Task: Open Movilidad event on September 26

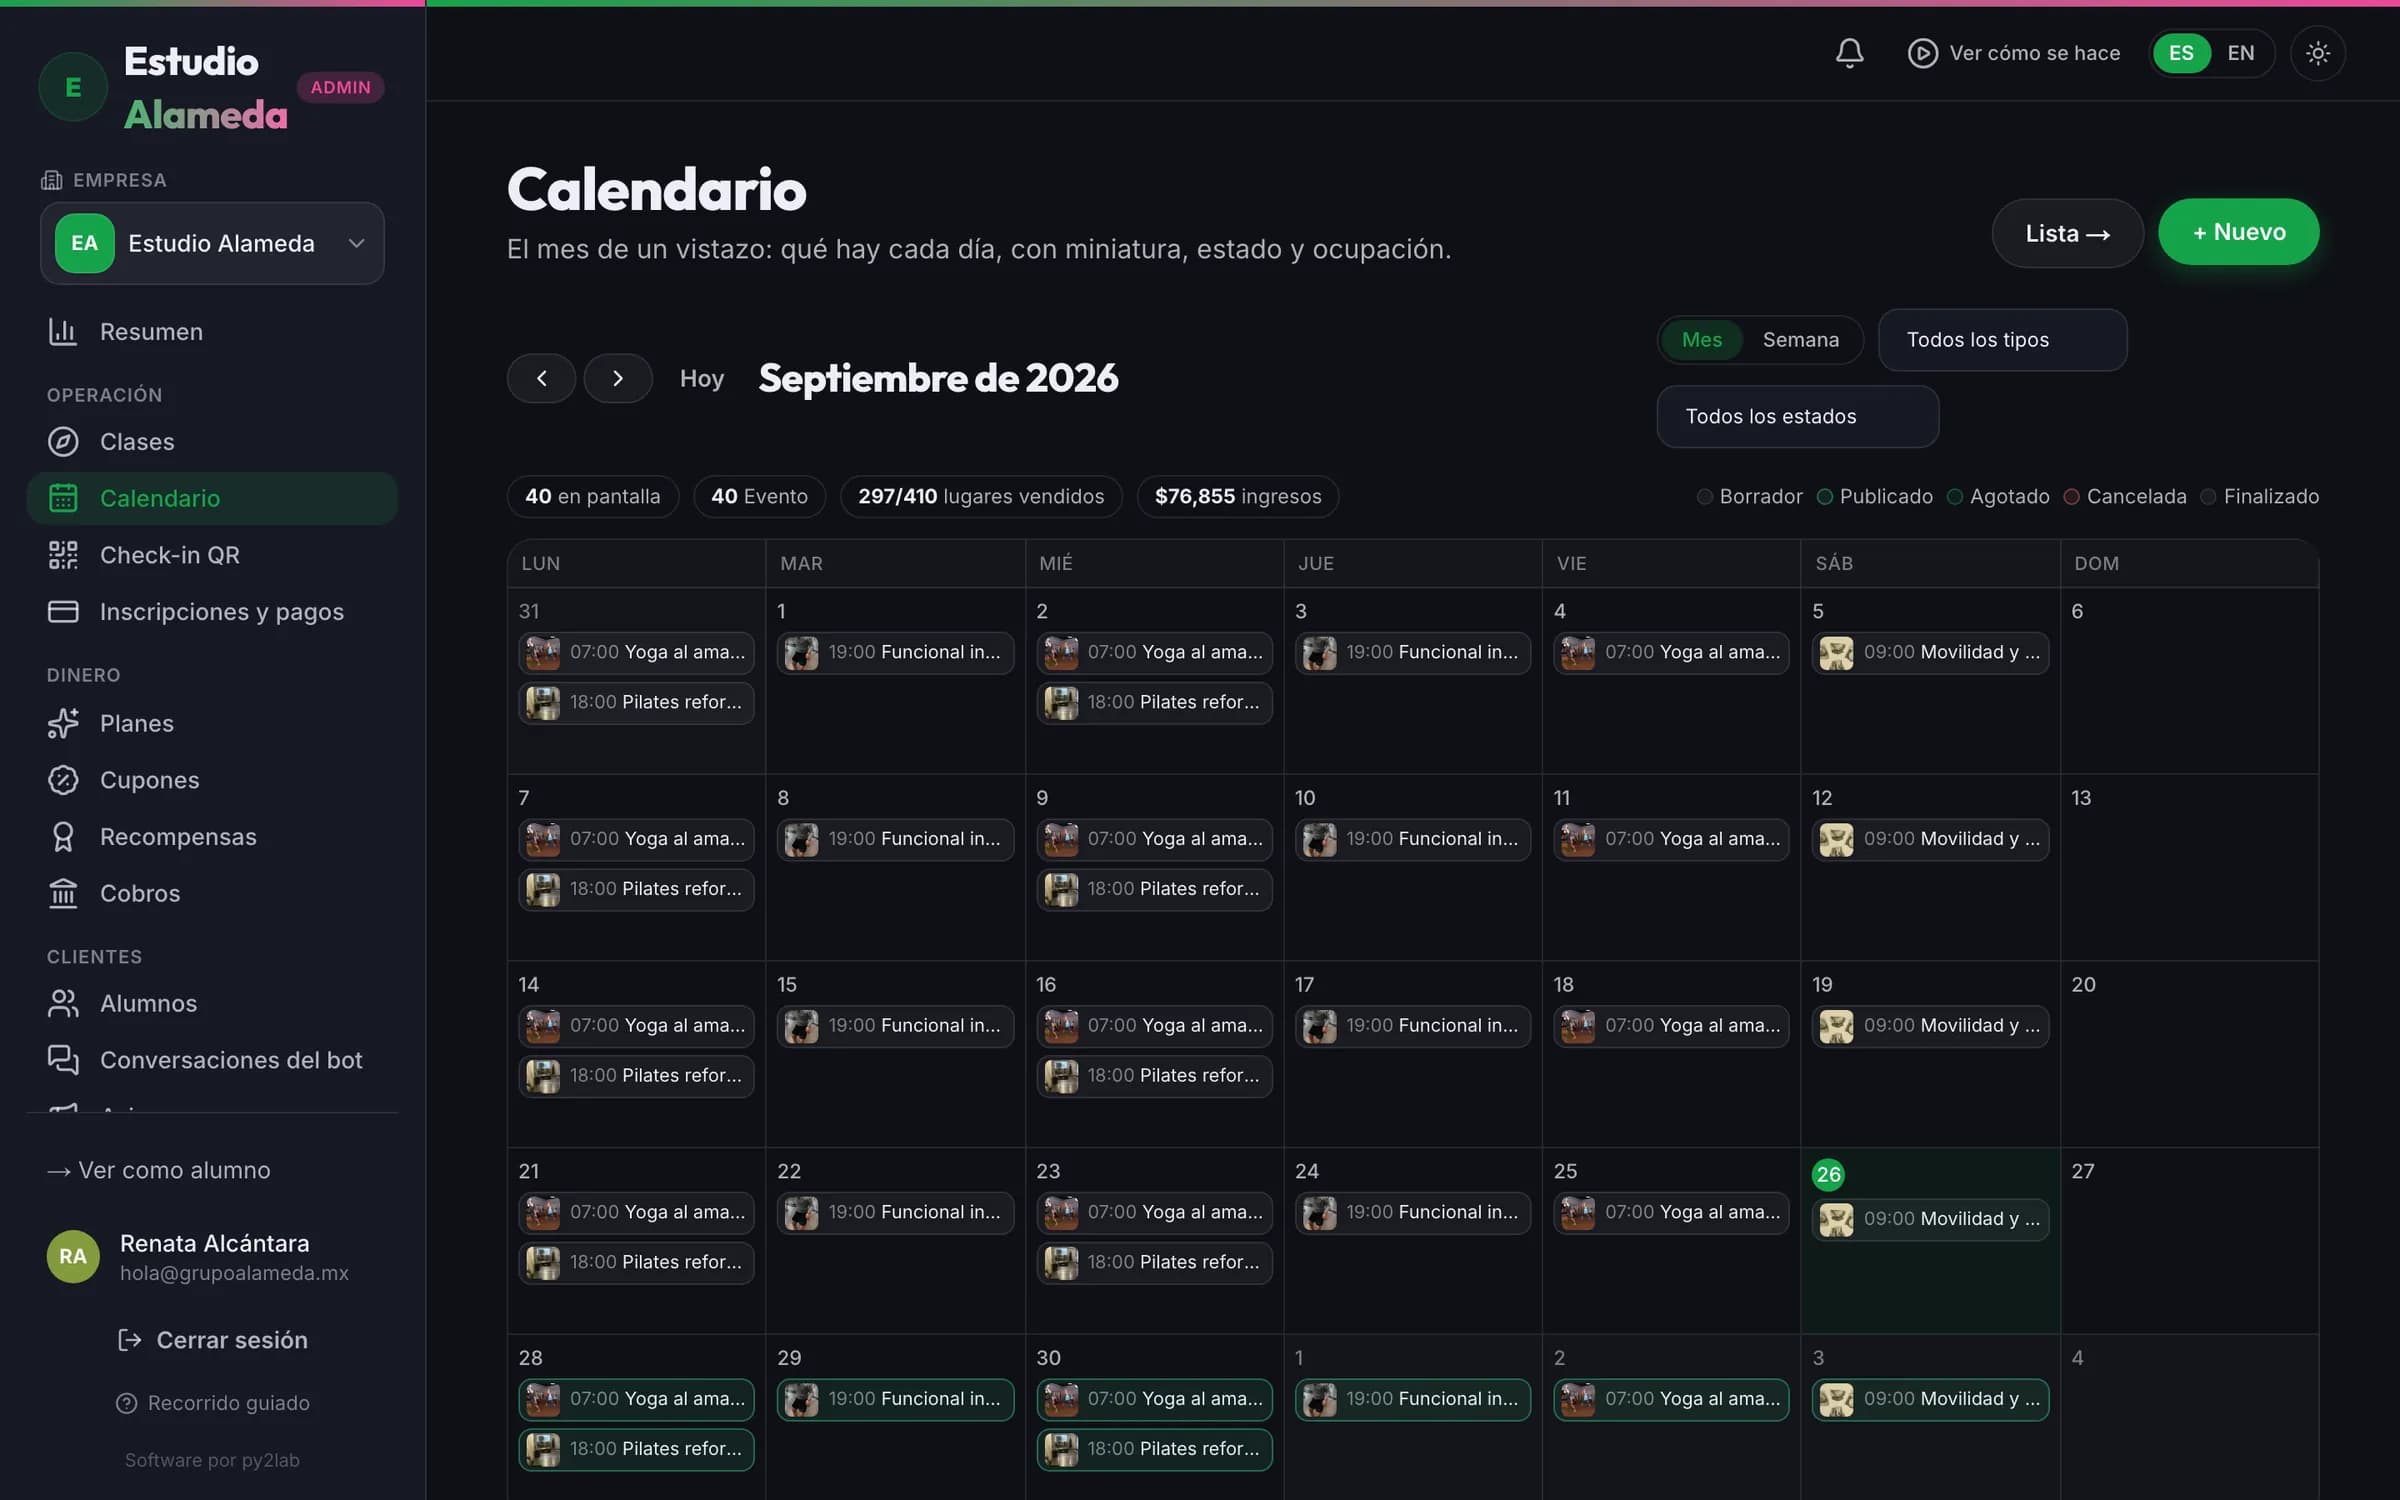Action: tap(1930, 1219)
